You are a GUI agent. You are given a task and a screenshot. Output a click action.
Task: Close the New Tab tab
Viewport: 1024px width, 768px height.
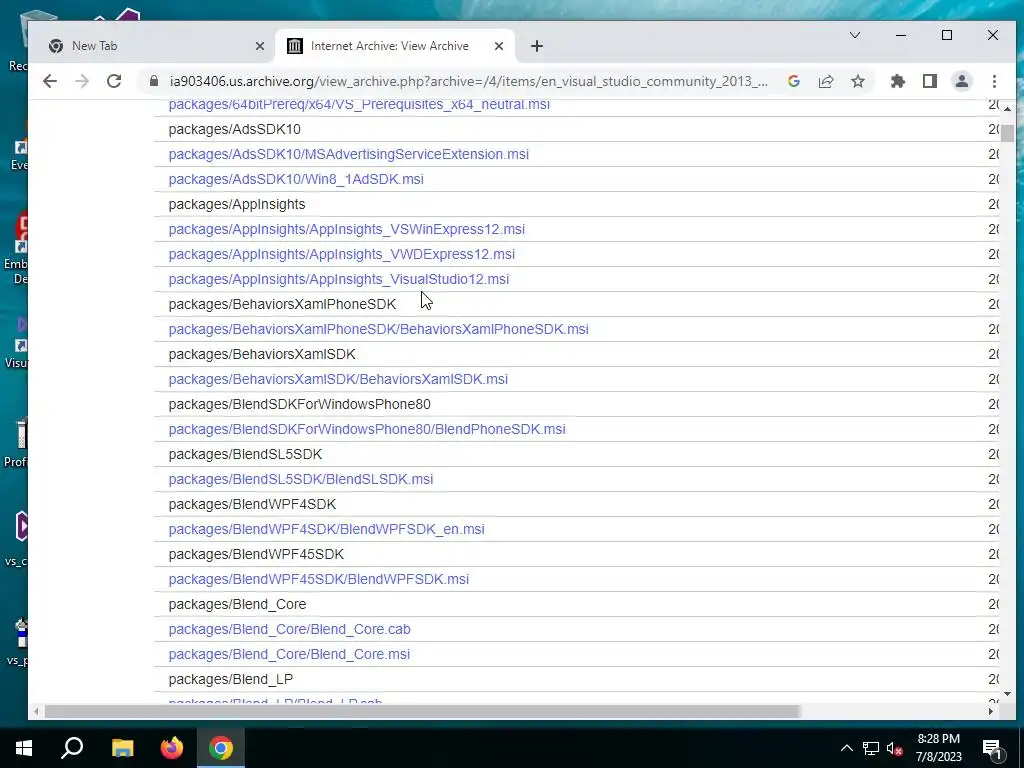tap(259, 46)
